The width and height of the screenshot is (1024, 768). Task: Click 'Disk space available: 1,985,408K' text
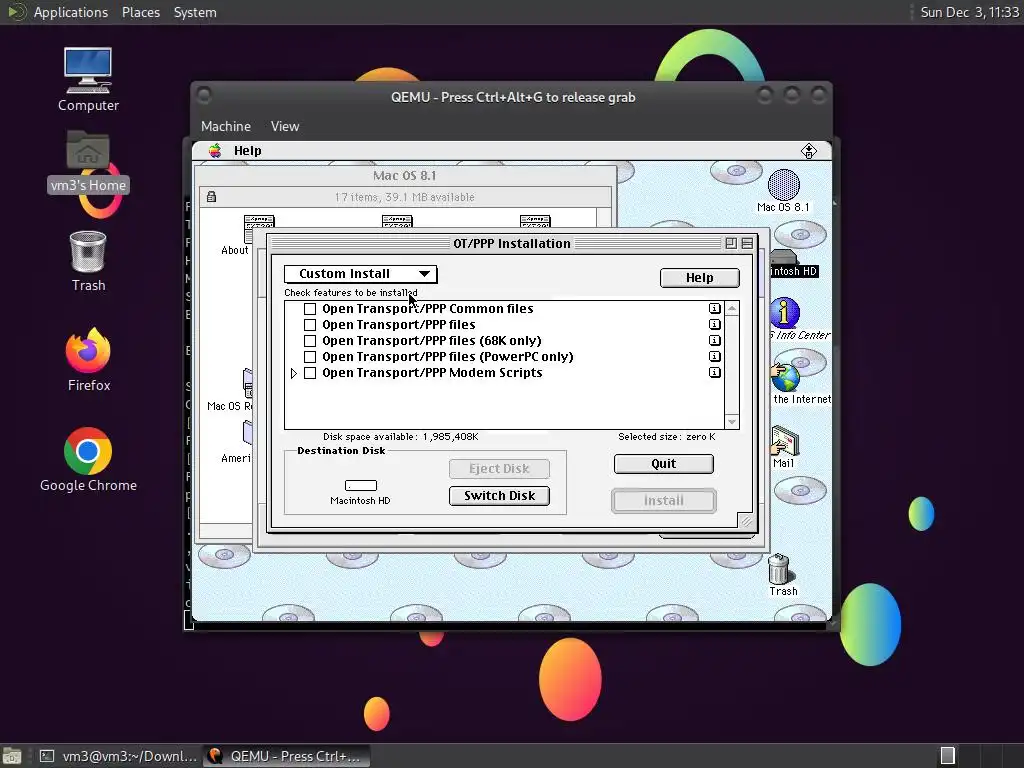coord(400,437)
